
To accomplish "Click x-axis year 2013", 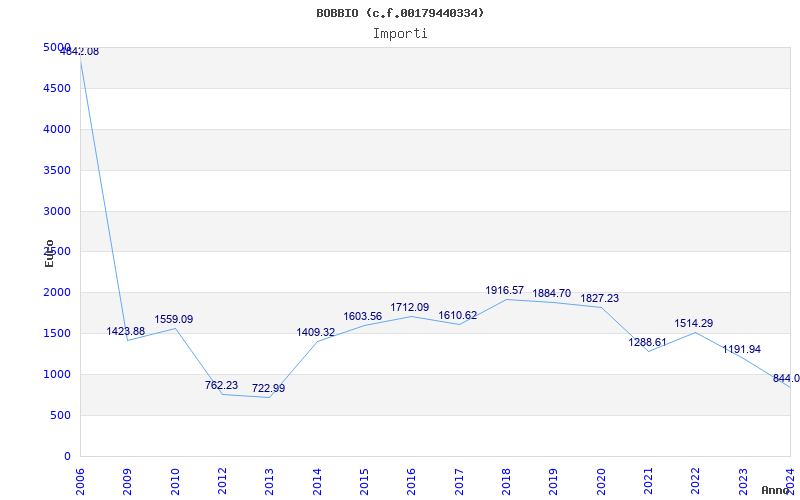I will tap(270, 483).
